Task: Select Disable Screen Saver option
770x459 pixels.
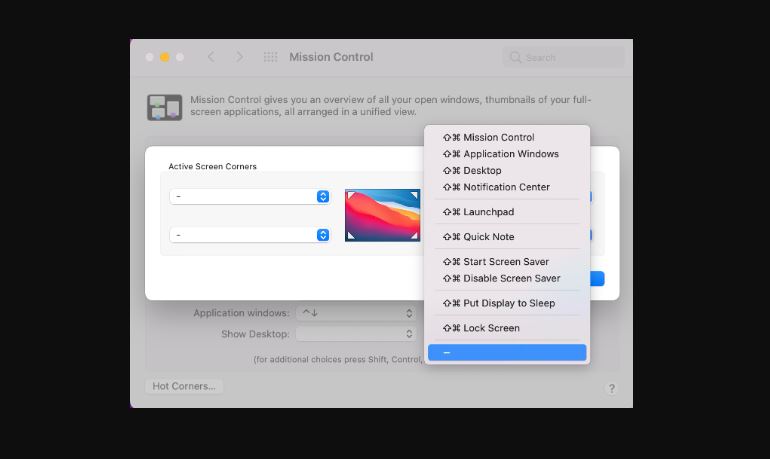Action: [507, 278]
